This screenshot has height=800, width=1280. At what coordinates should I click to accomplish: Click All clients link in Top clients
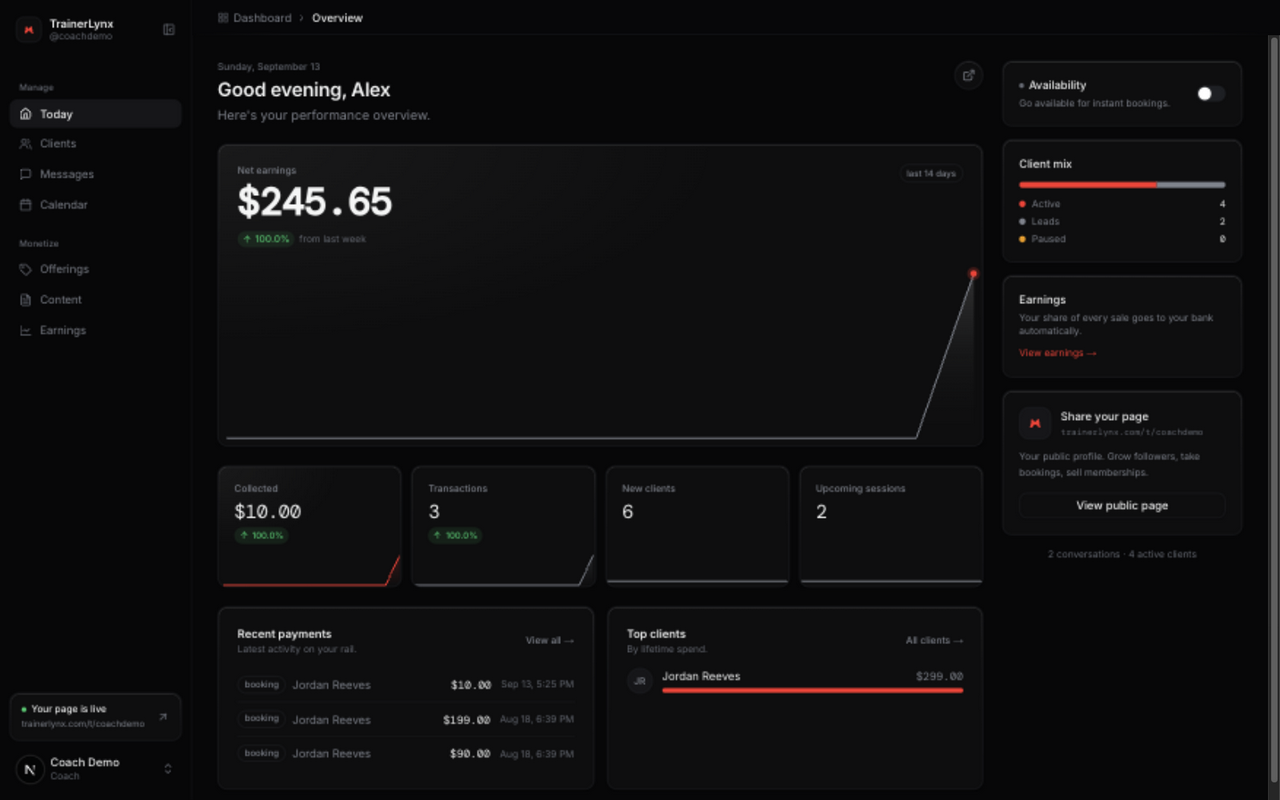pyautogui.click(x=935, y=640)
